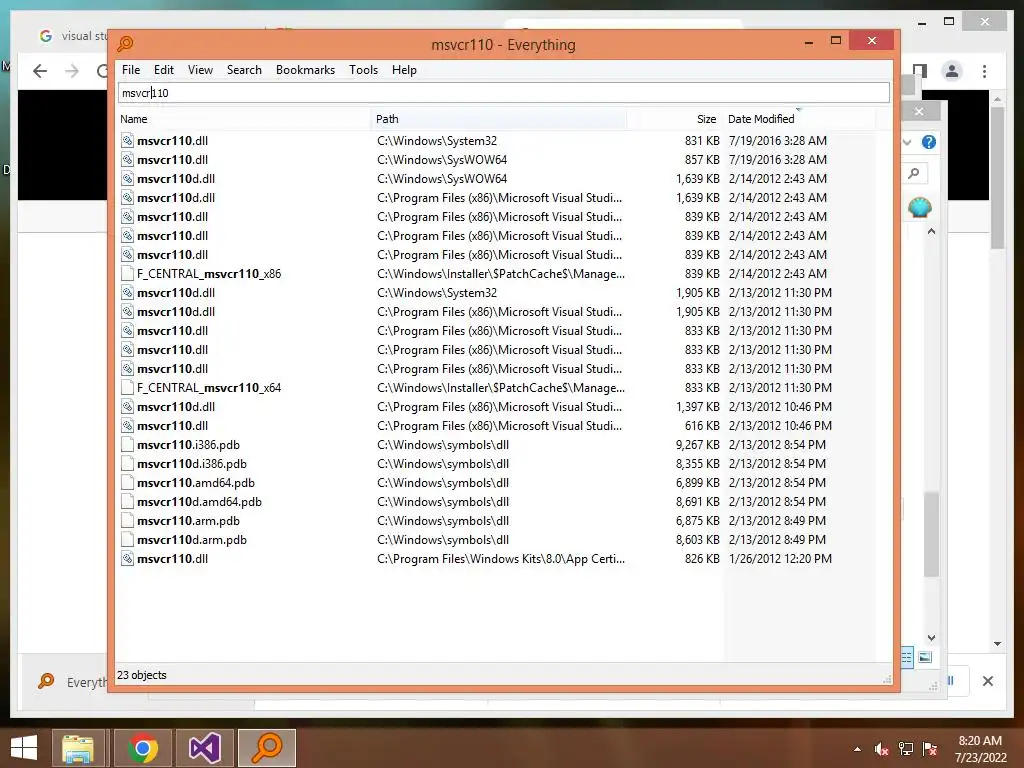Select F_CENTRAL_msvcr110_x86 file icon
The image size is (1024, 768).
point(127,274)
